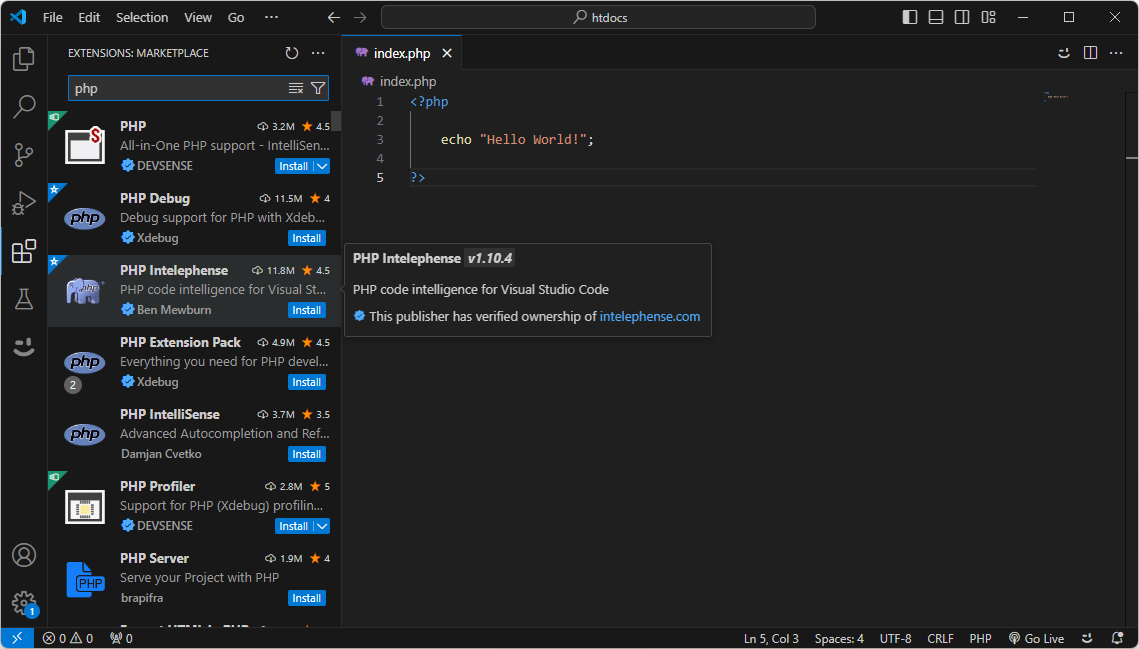Go forward with the navigation arrow
1139x649 pixels.
pos(360,17)
